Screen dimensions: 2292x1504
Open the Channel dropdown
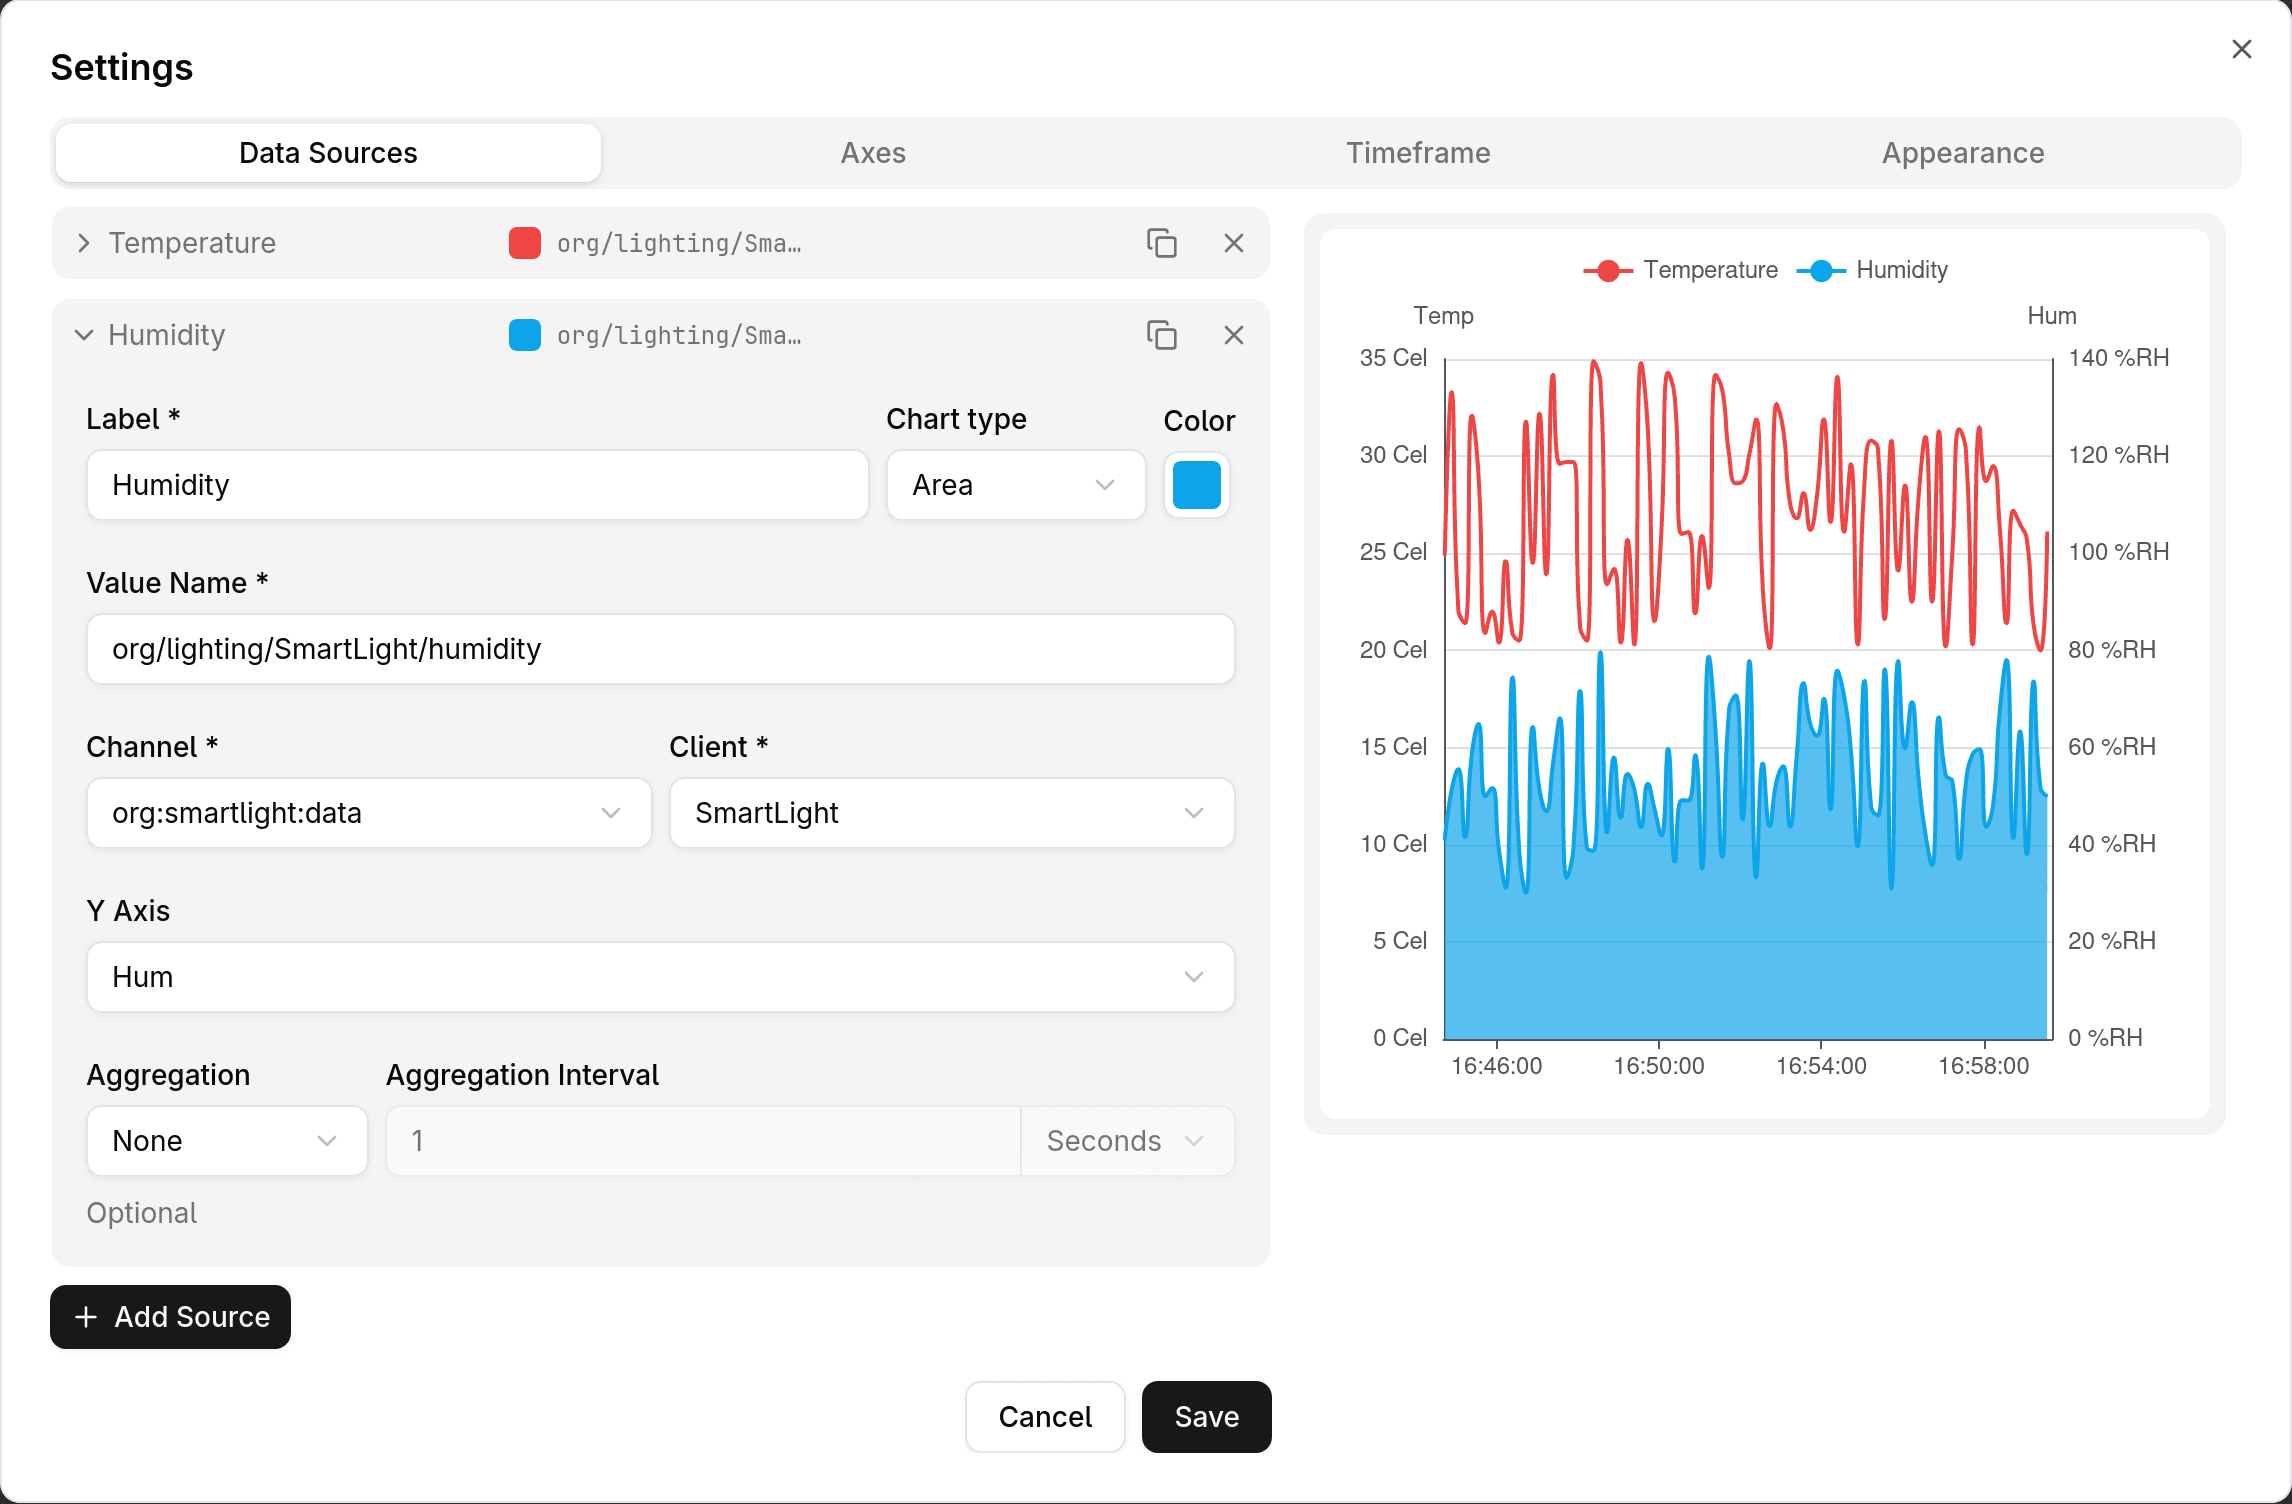pyautogui.click(x=369, y=813)
